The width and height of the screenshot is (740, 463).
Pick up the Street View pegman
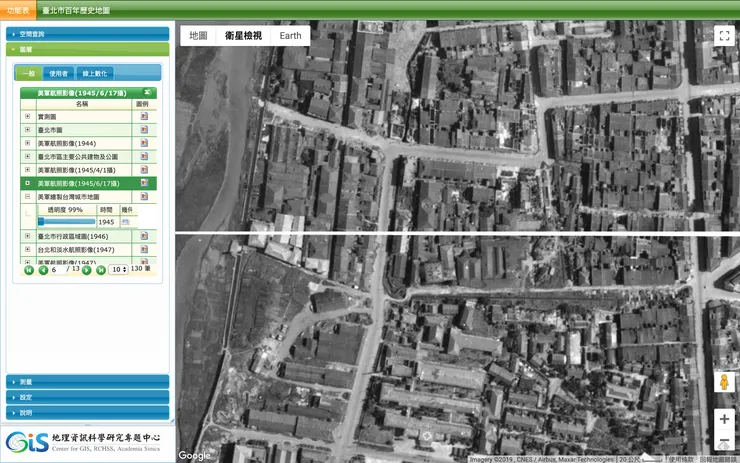724,382
